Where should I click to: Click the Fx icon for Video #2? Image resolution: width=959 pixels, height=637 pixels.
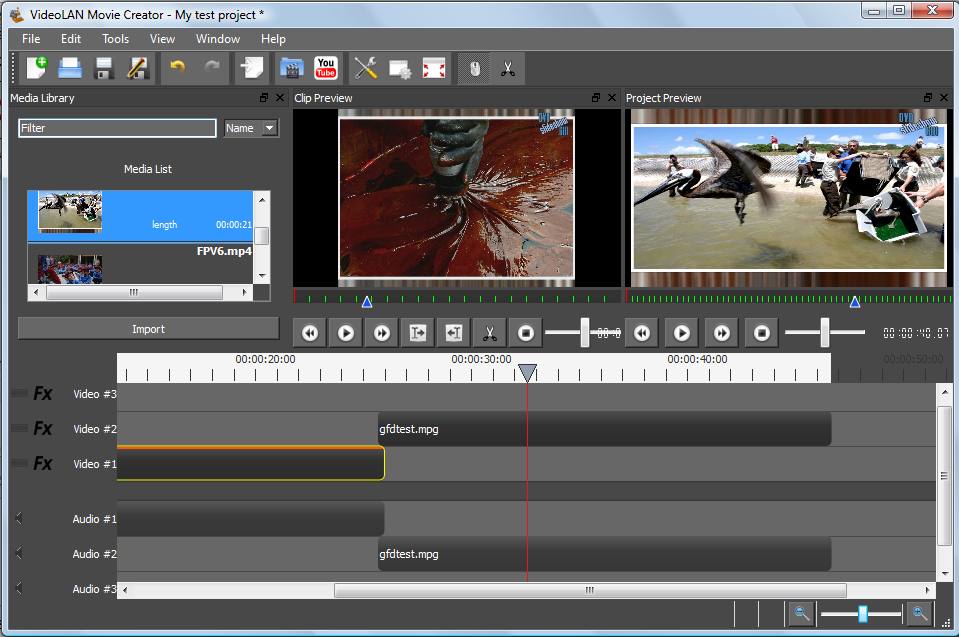click(x=43, y=428)
